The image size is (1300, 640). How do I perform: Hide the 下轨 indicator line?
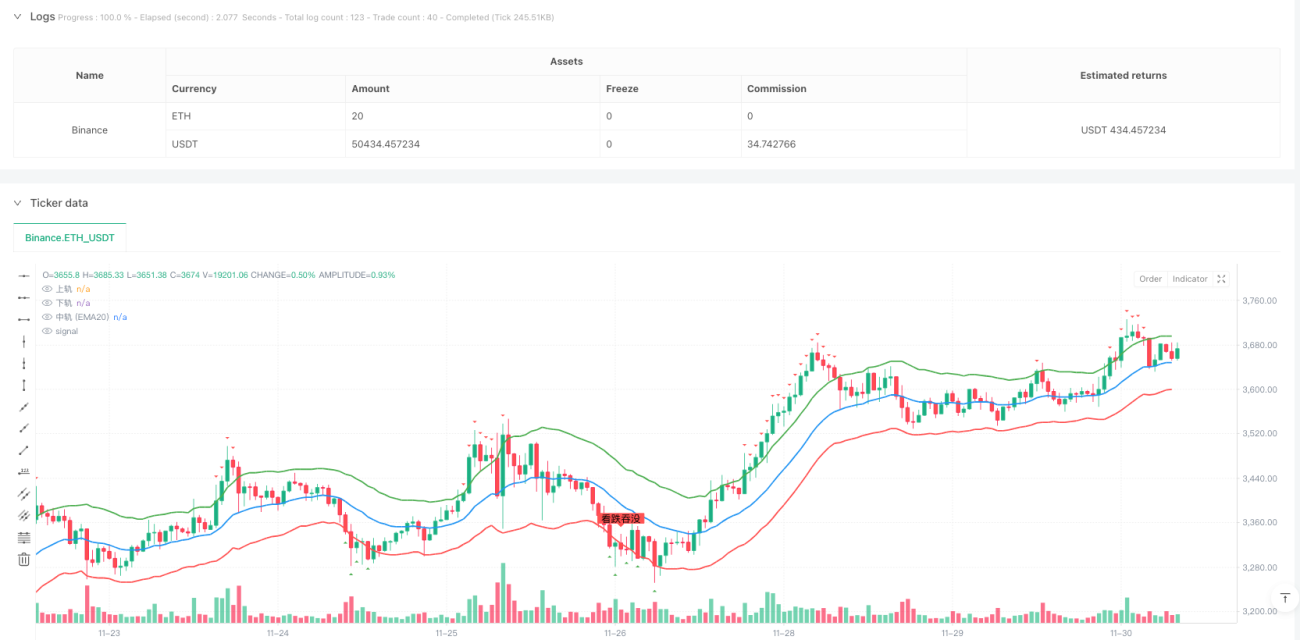click(47, 303)
